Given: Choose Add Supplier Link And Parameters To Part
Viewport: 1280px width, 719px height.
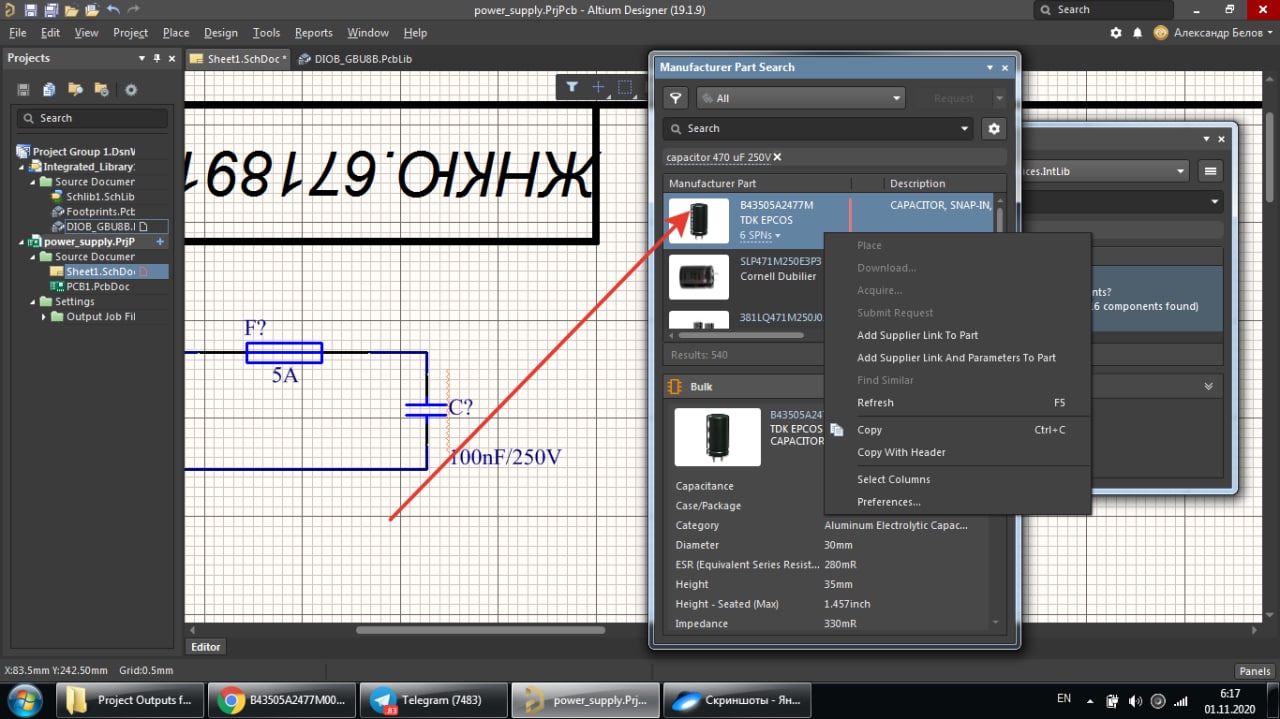Looking at the screenshot, I should pyautogui.click(x=956, y=357).
